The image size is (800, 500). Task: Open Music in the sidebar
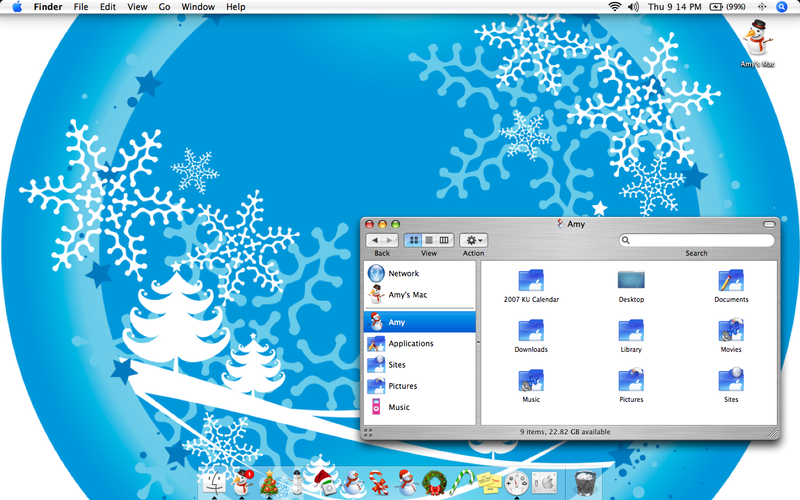419,407
